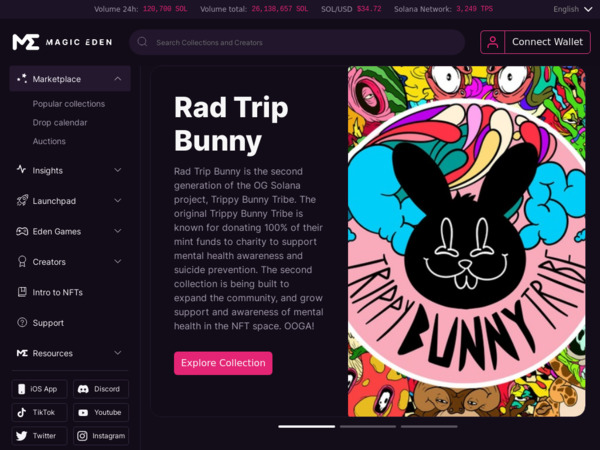Open the Discord link button
600x450 pixels.
101,389
